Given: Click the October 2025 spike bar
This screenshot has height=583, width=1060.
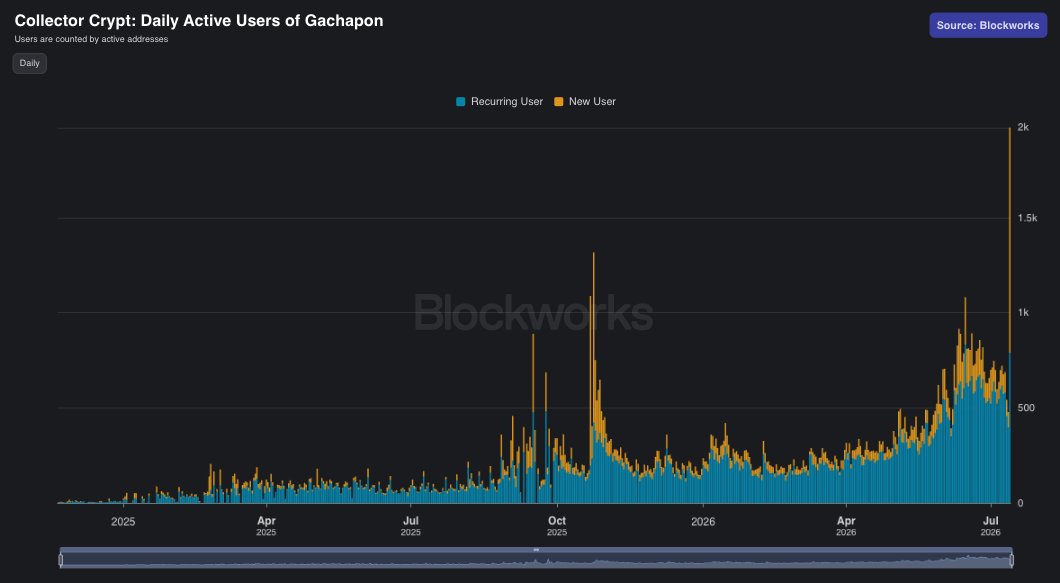Looking at the screenshot, I should 594,377.
